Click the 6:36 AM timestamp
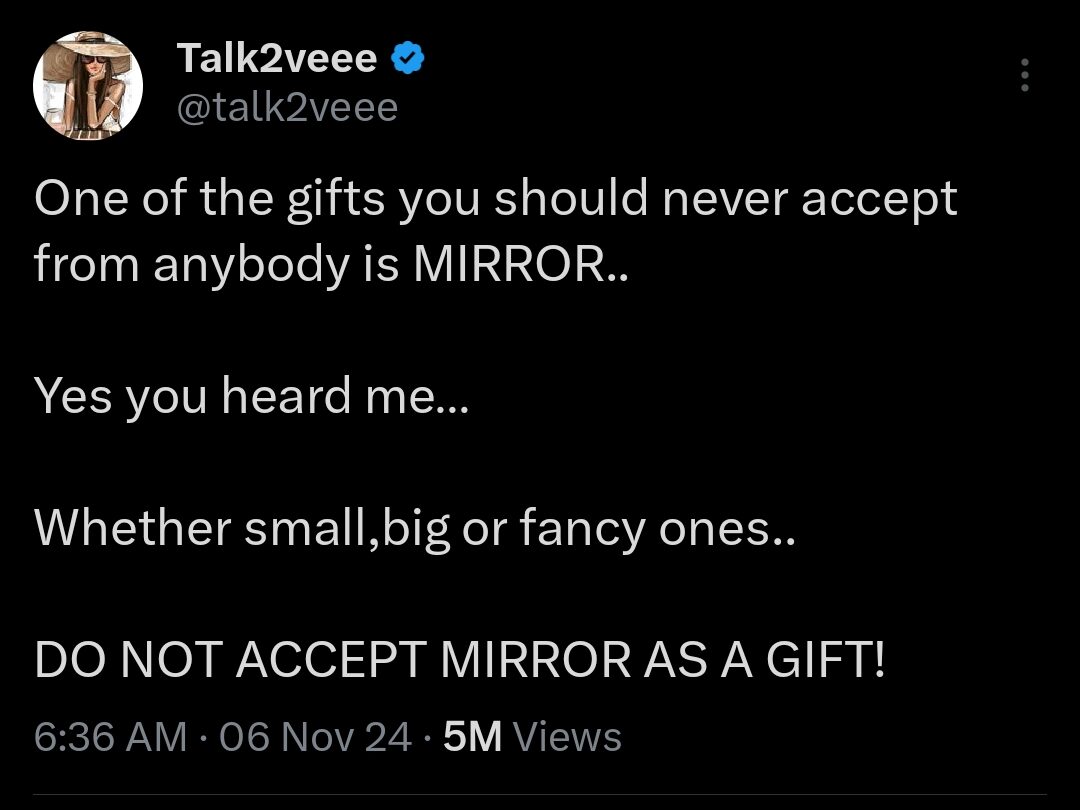1080x810 pixels. pyautogui.click(x=110, y=736)
